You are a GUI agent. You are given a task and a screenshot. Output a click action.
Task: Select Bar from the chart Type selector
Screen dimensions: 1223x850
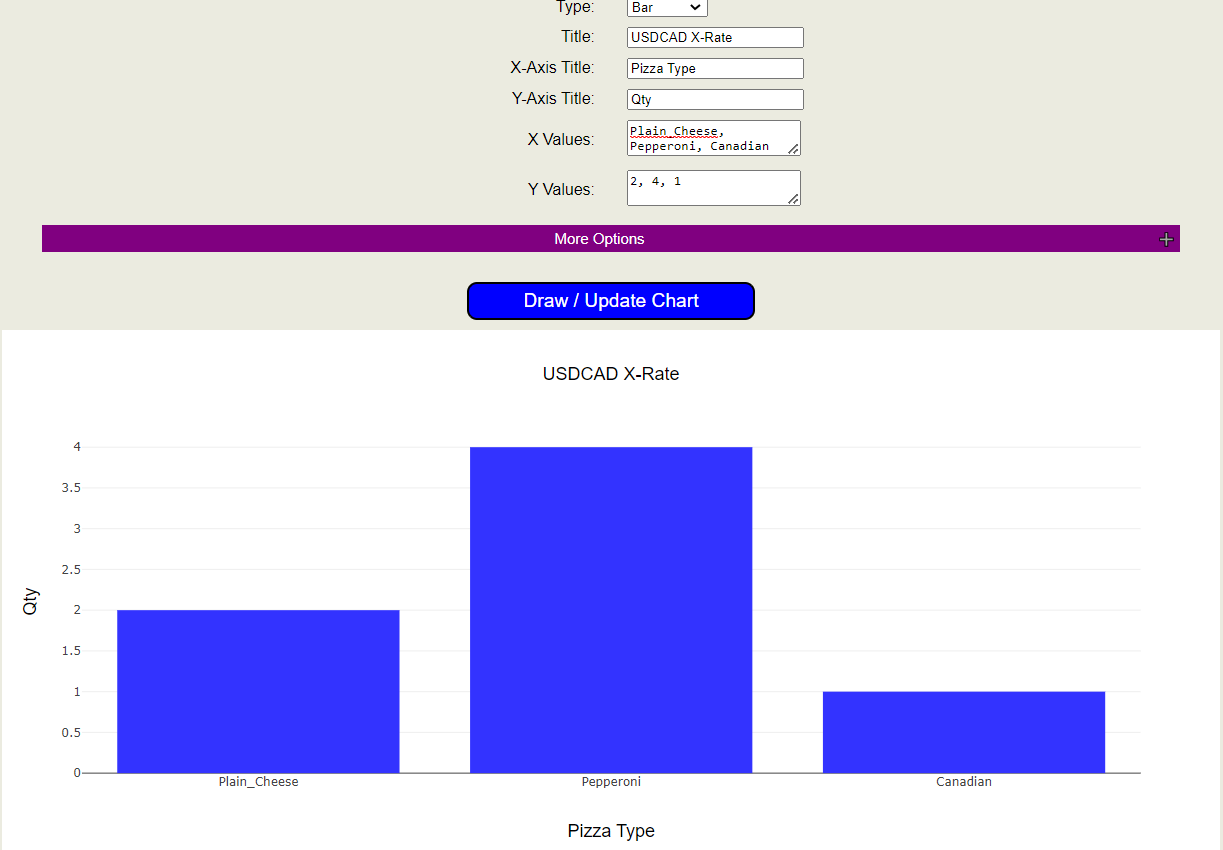click(x=666, y=8)
